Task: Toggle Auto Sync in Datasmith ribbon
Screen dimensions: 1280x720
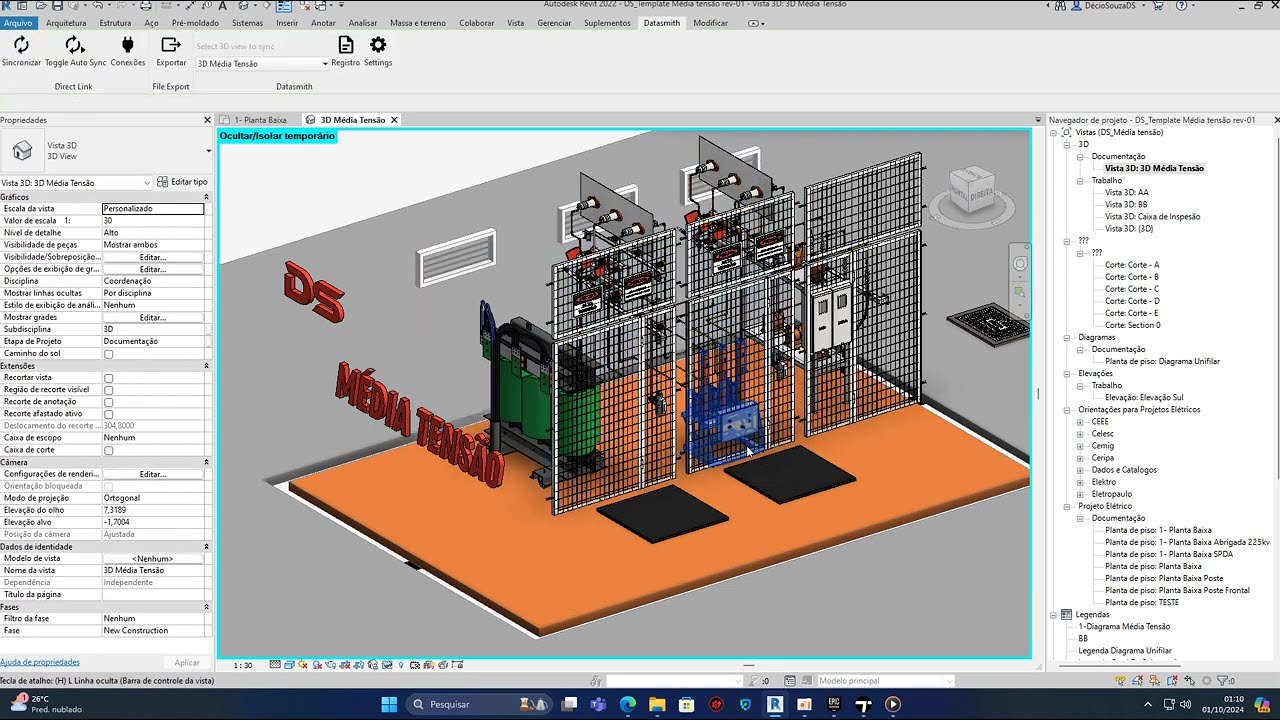Action: pos(75,45)
